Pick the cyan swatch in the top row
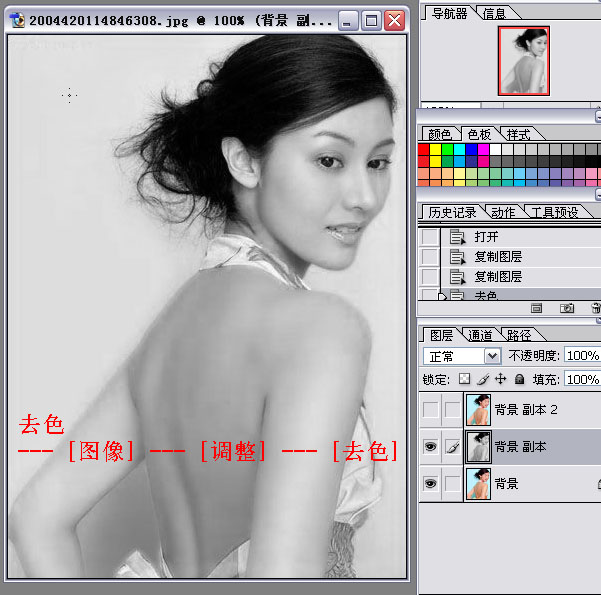This screenshot has height=595, width=601. point(459,150)
